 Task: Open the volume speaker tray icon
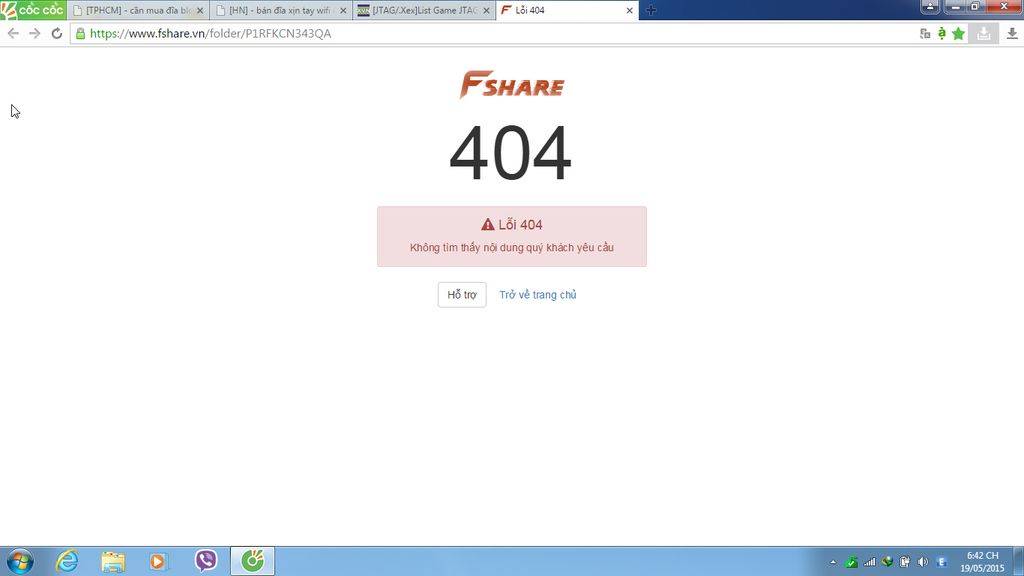pos(923,562)
